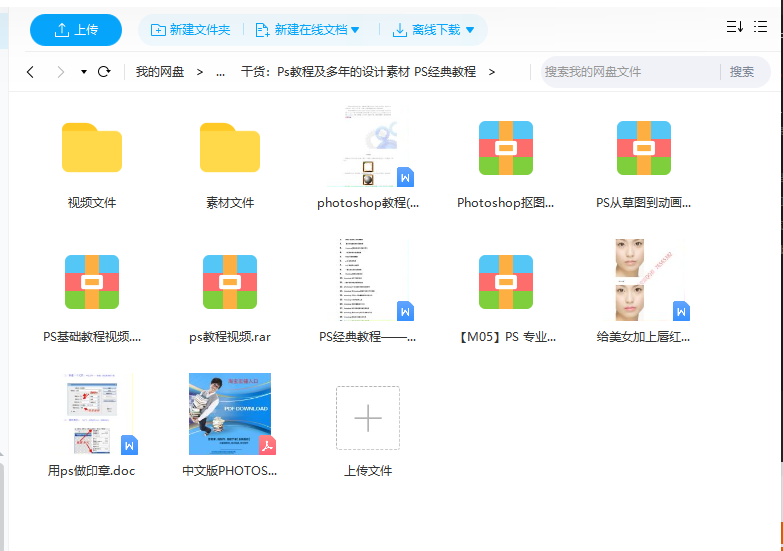This screenshot has height=551, width=783.
Task: Go back with the left arrow
Action: point(30,72)
